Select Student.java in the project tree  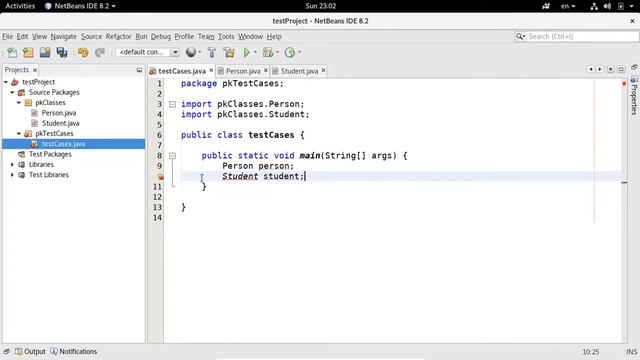60,123
